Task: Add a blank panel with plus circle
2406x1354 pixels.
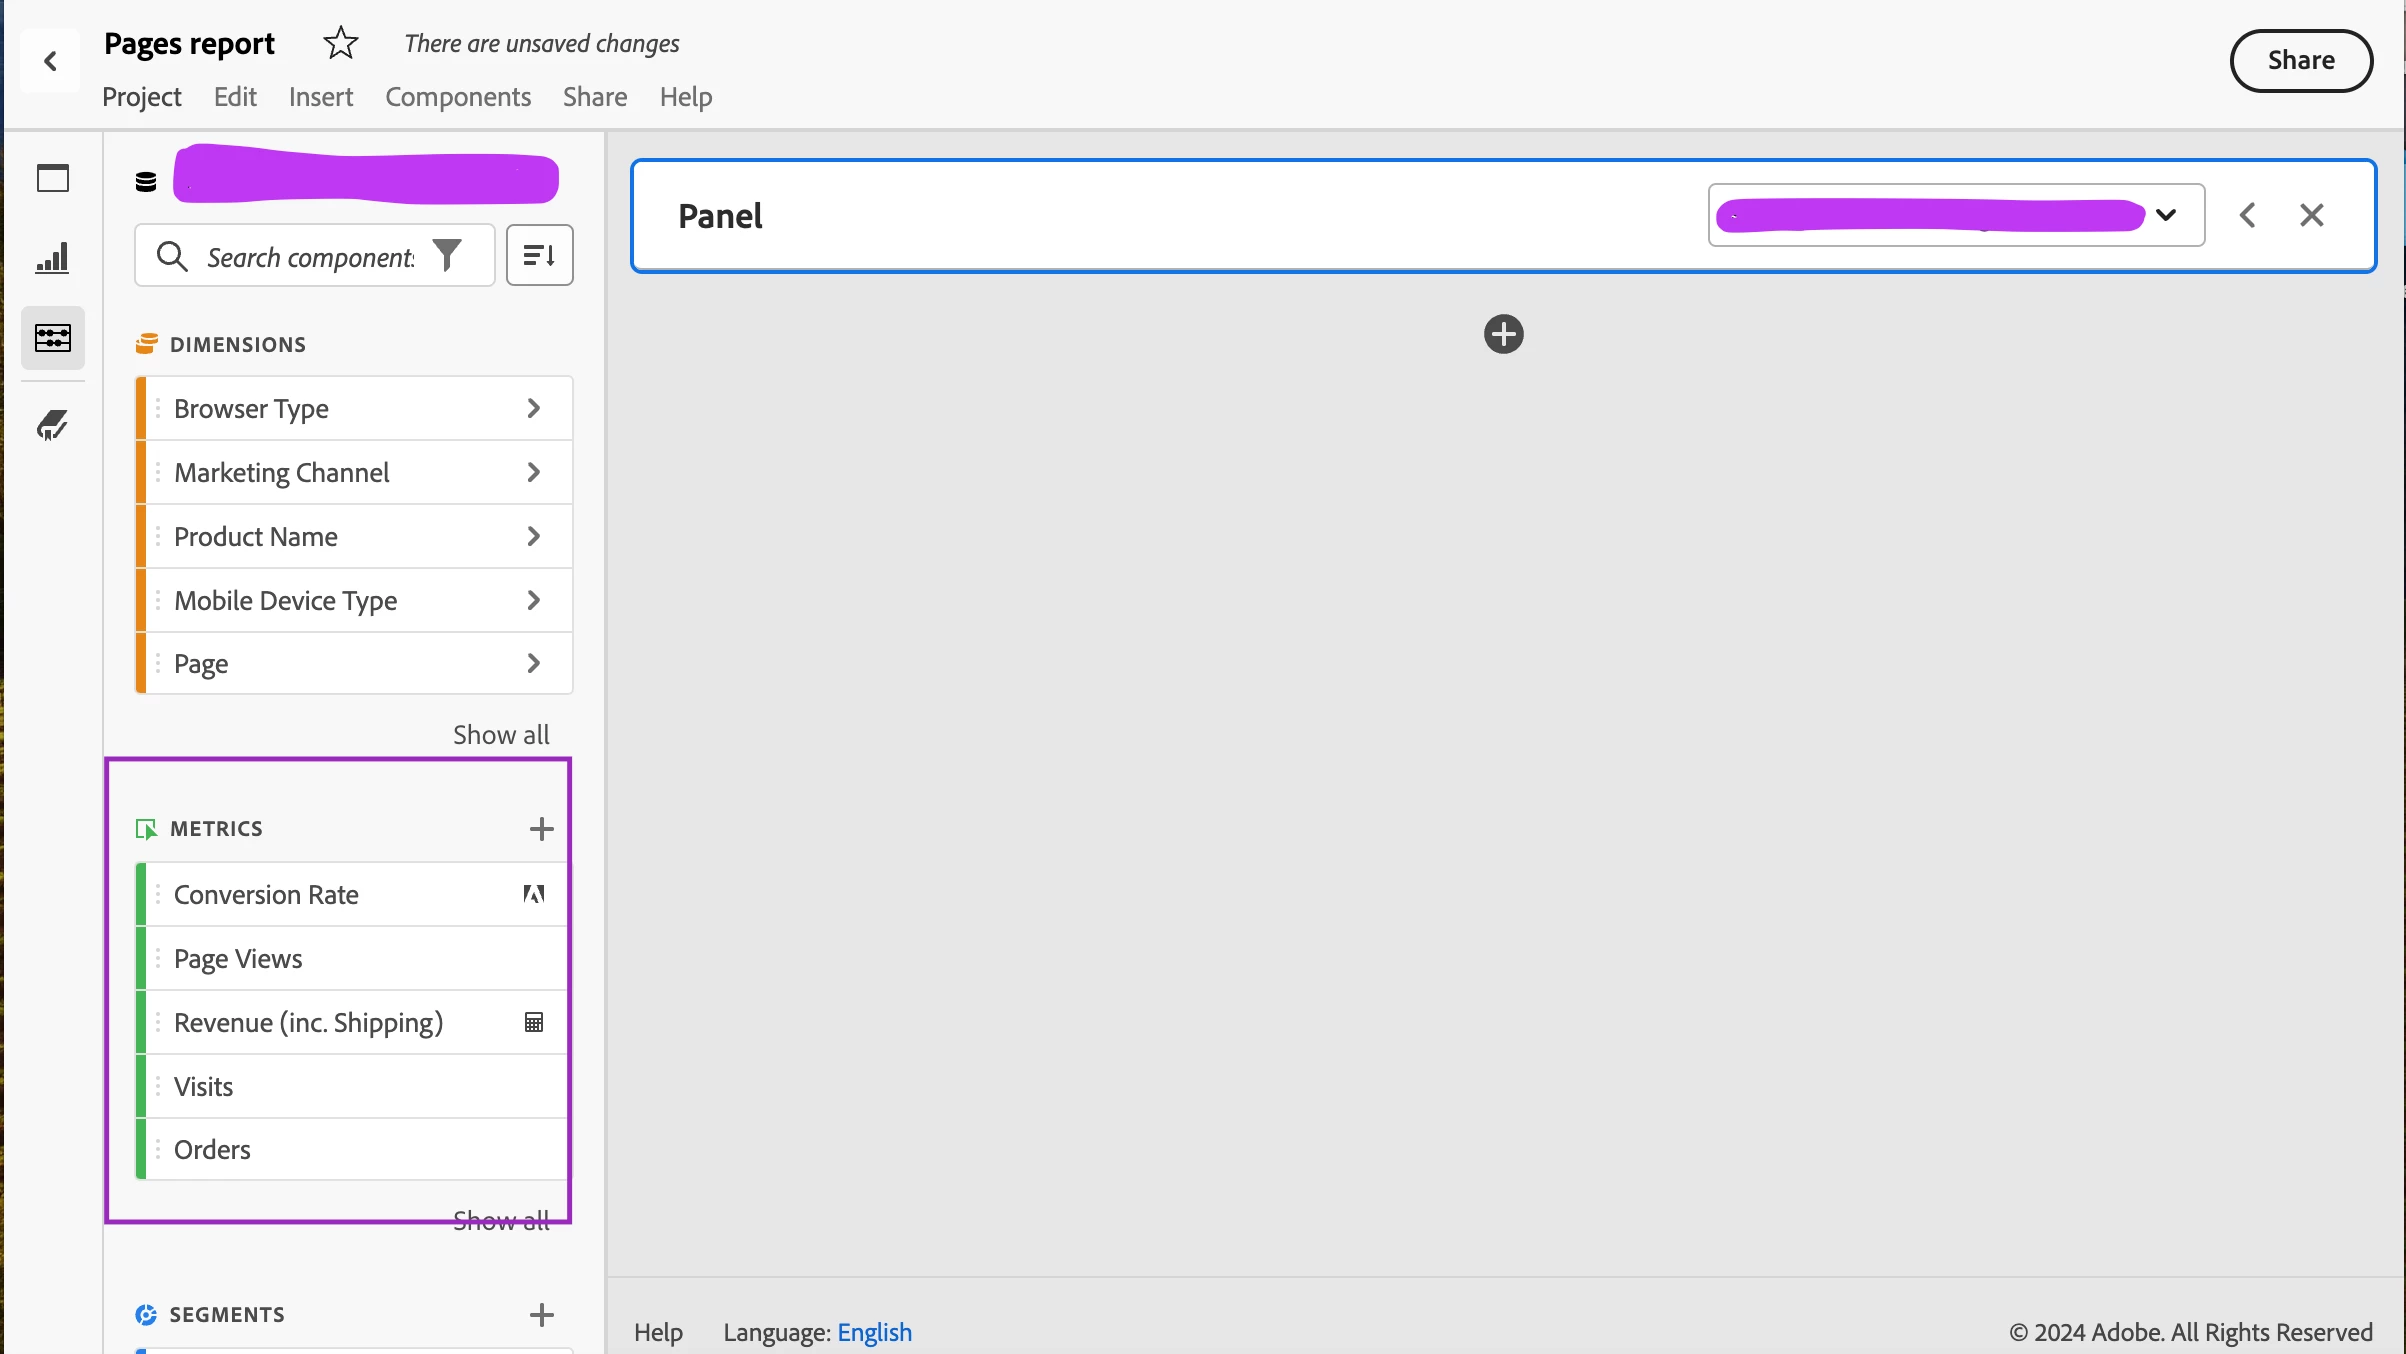Action: click(x=1503, y=334)
